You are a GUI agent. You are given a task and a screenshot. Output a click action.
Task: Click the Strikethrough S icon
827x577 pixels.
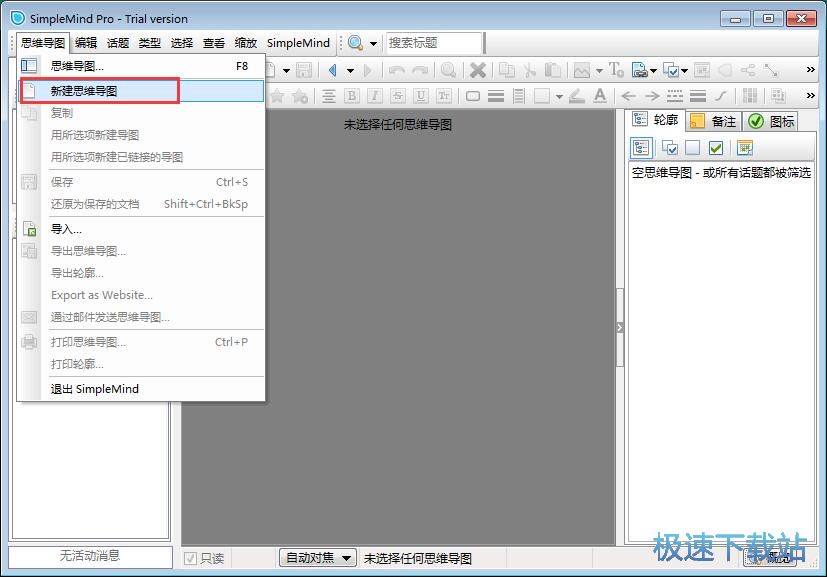[398, 96]
